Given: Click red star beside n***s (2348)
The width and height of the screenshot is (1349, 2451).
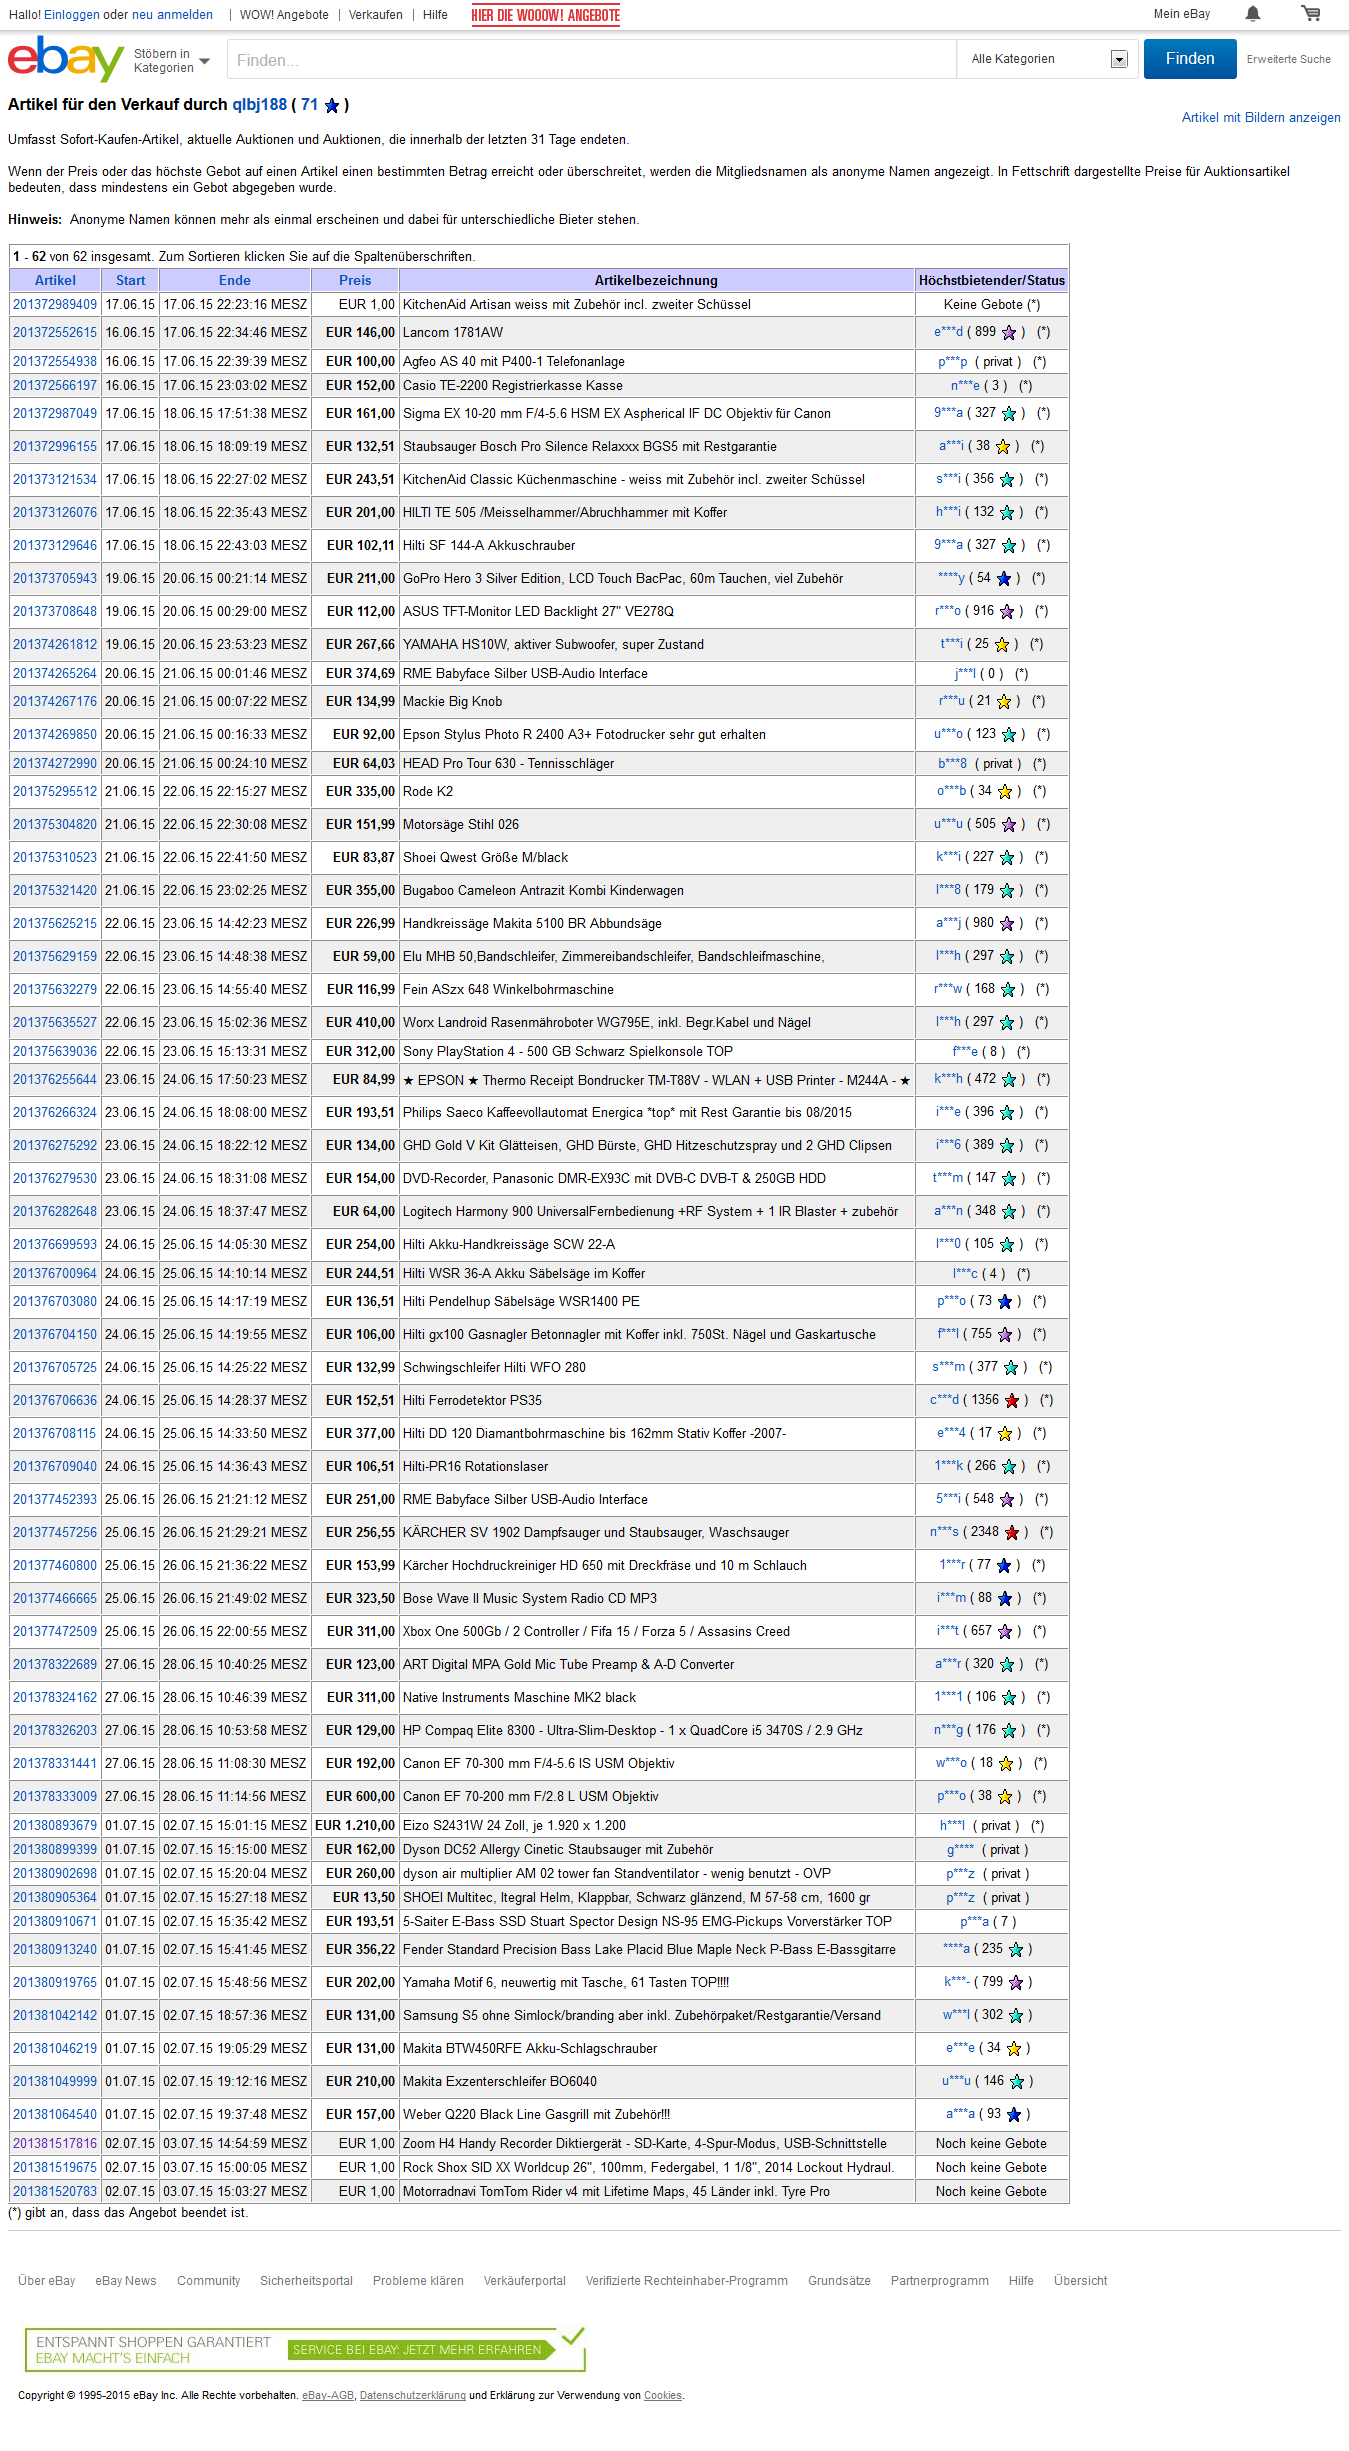Looking at the screenshot, I should click(x=1012, y=1533).
